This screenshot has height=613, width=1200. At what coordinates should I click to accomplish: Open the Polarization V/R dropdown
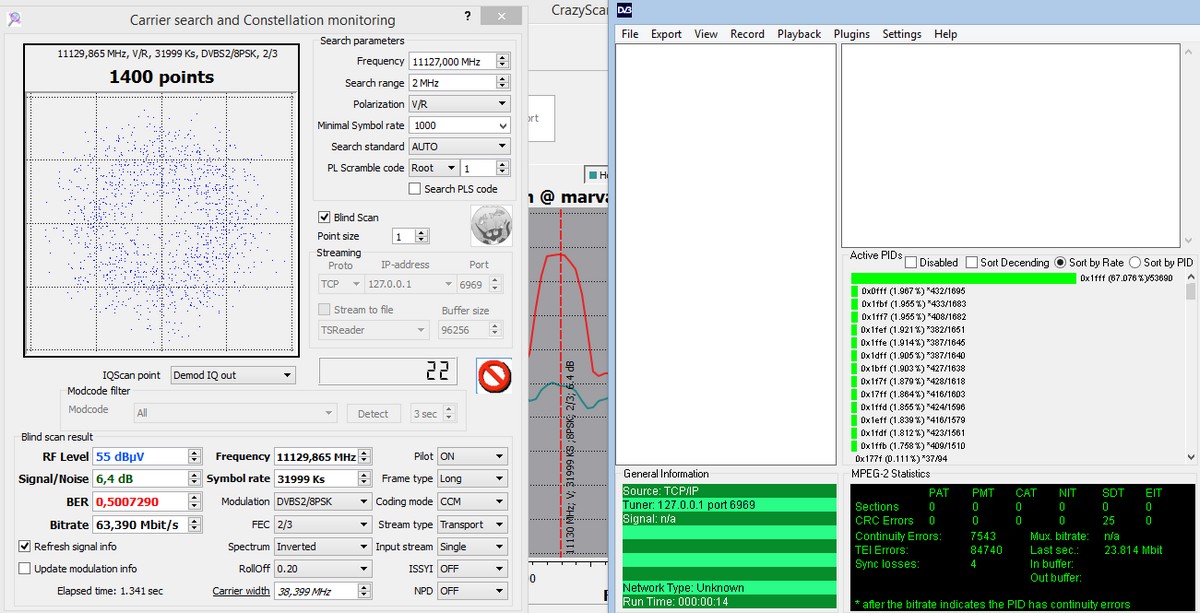[459, 104]
